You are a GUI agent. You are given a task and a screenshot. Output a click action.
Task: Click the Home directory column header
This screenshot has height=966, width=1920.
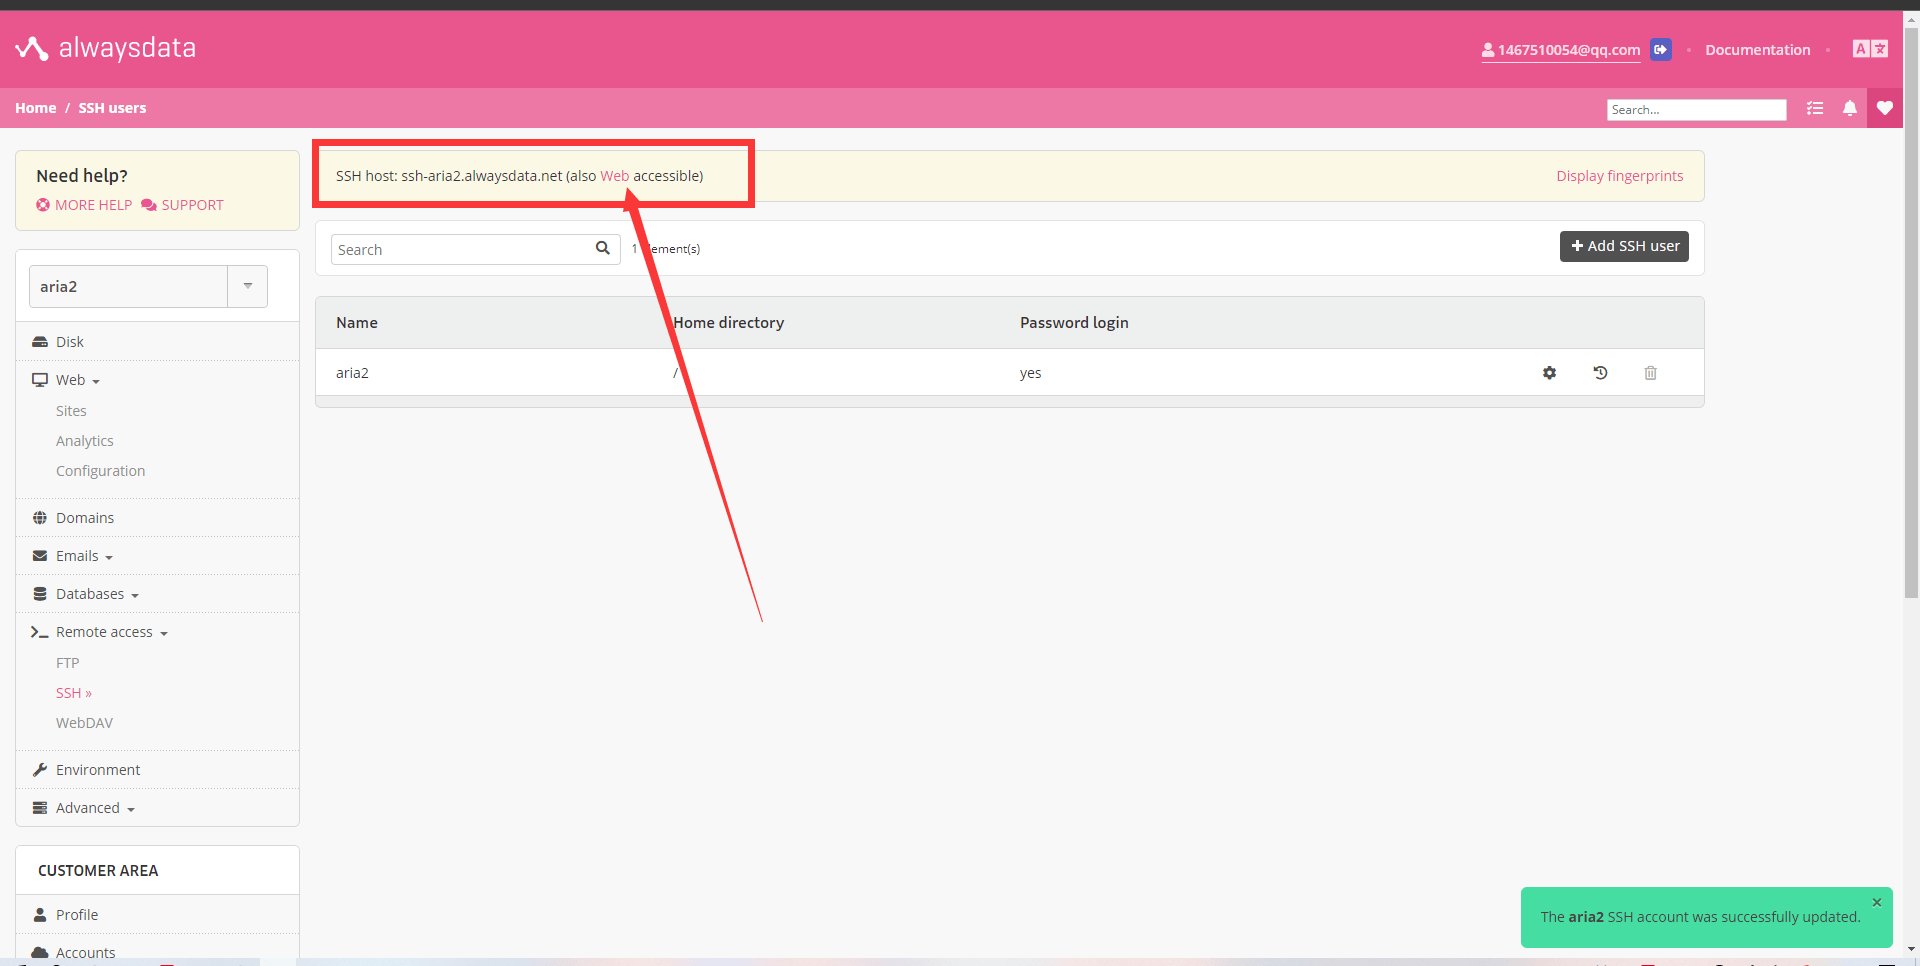728,323
